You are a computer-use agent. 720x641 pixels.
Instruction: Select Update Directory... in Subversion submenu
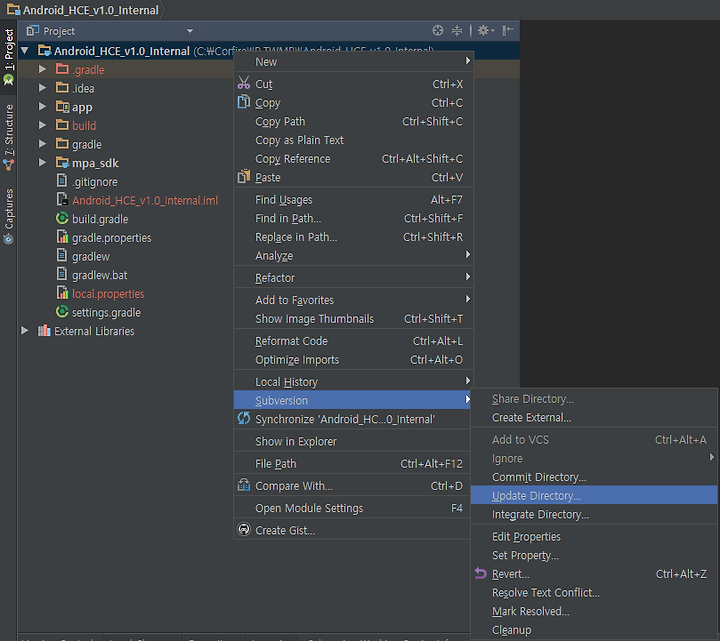(x=594, y=495)
